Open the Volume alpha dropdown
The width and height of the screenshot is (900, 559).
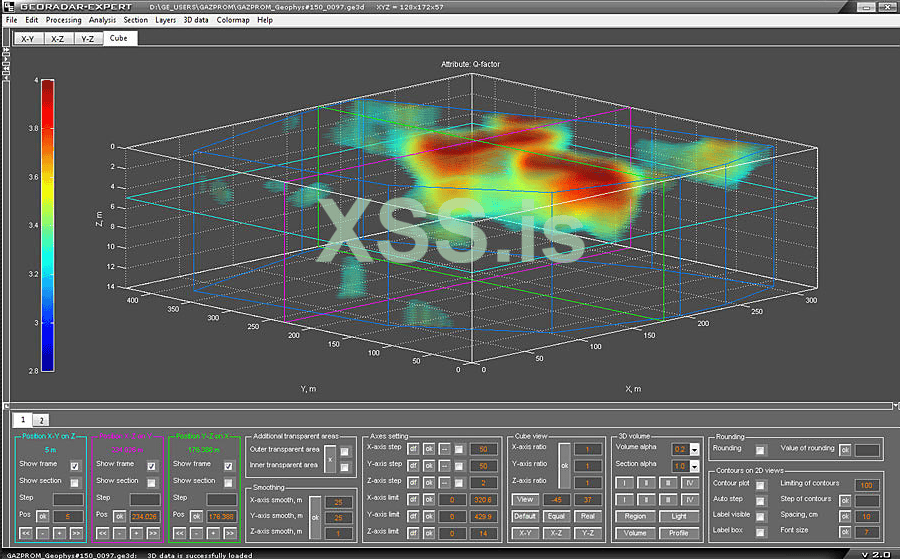[693, 450]
